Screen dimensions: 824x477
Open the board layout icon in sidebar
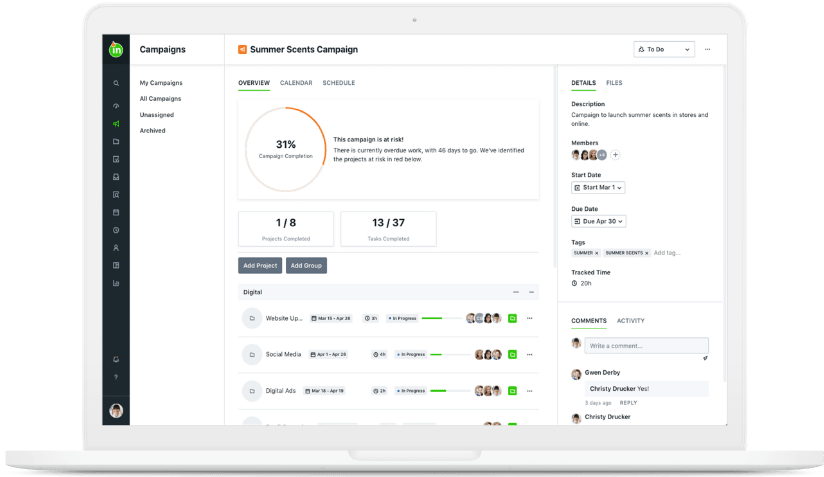(x=116, y=265)
